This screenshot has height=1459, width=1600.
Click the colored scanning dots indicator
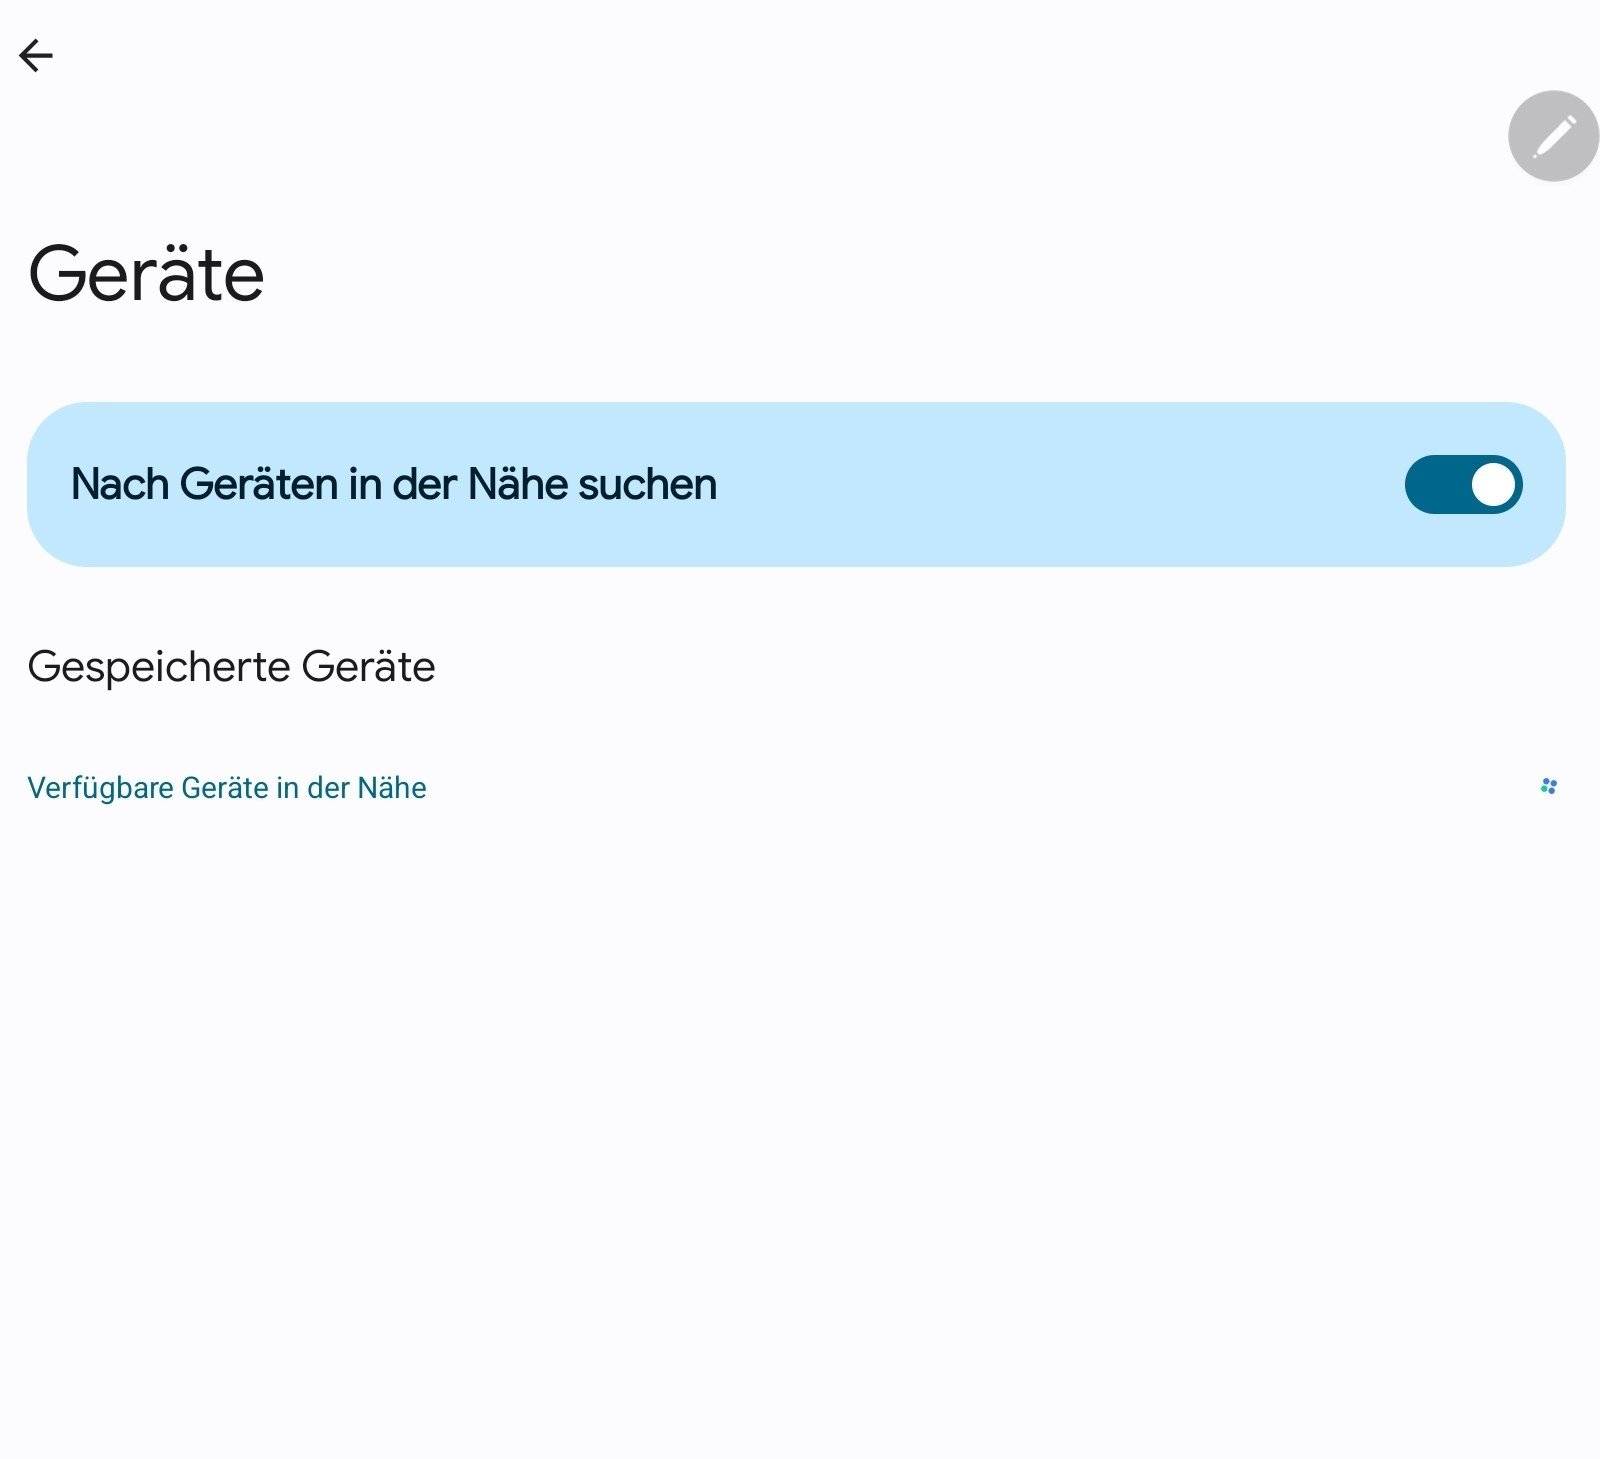pyautogui.click(x=1549, y=787)
